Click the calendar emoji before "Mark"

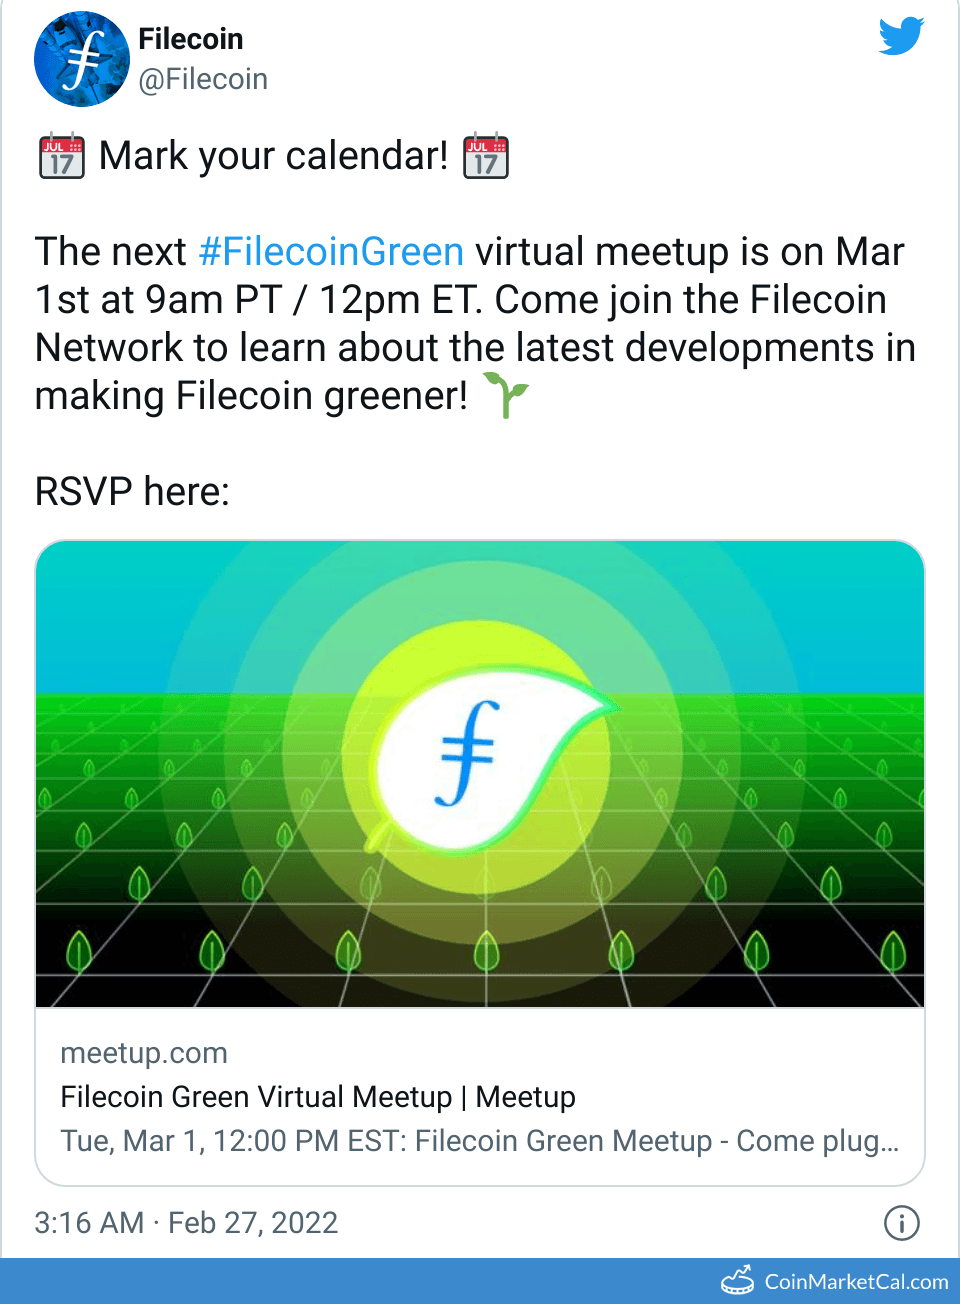[x=61, y=156]
